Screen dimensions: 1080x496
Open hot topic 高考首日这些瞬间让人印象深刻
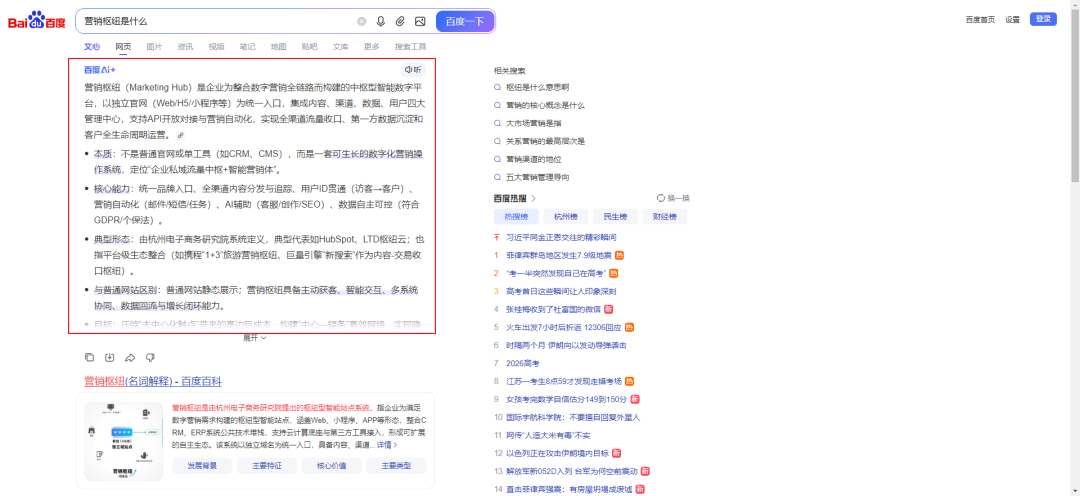[561, 291]
